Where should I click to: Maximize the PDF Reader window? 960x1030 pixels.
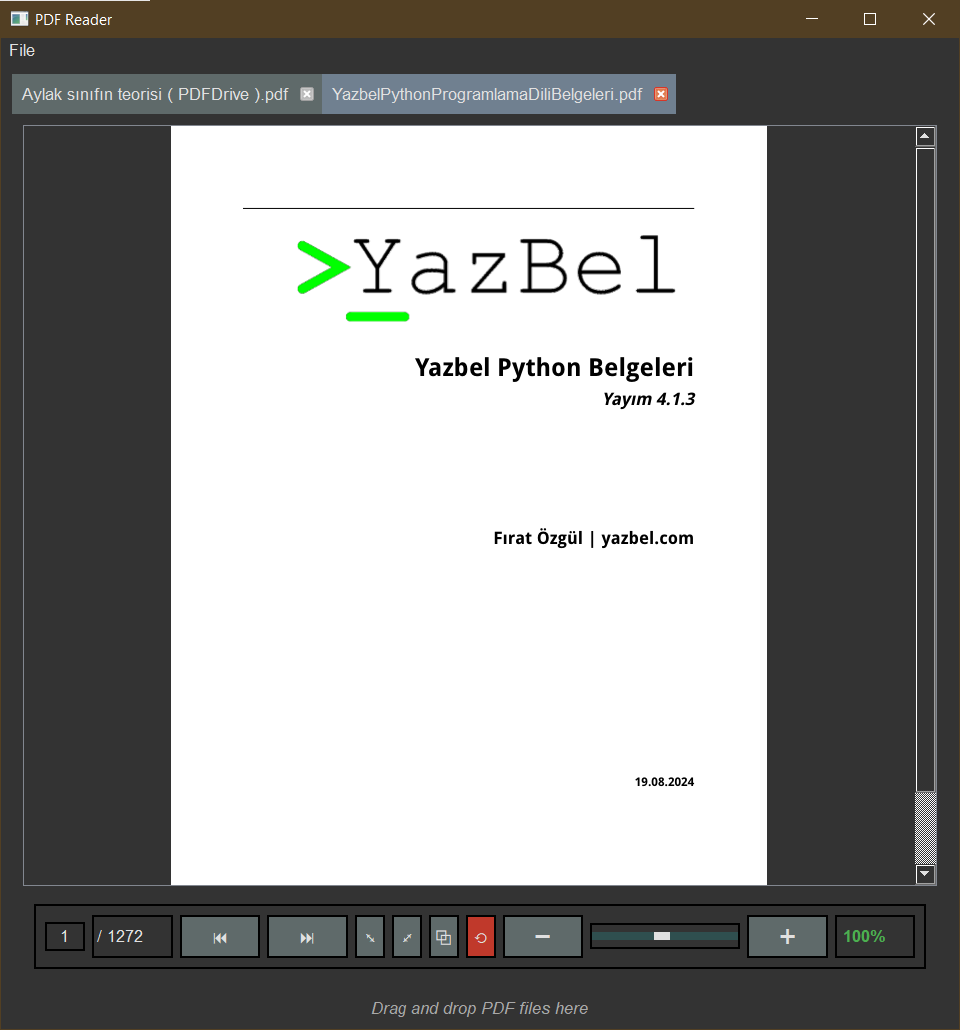click(x=870, y=19)
